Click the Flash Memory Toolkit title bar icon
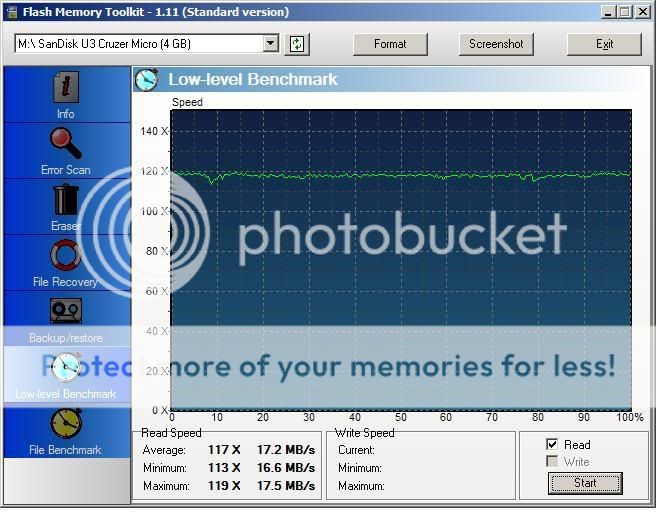 tap(12, 12)
